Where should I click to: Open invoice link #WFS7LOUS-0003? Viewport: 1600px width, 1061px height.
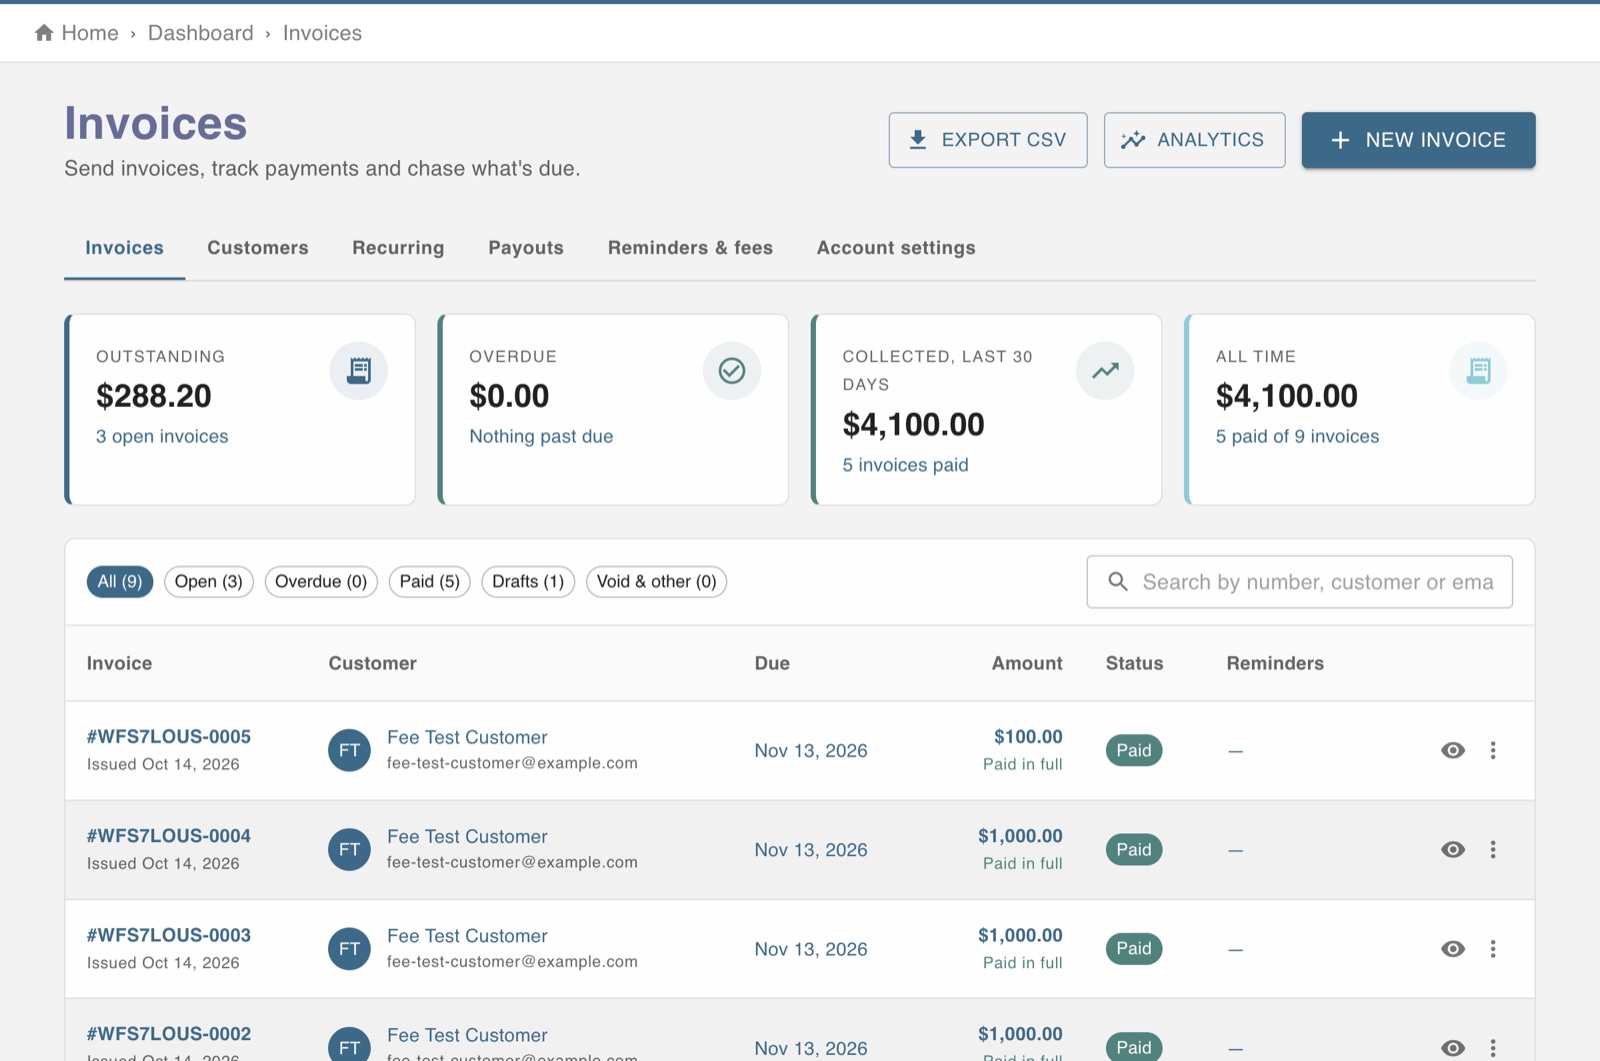tap(169, 935)
